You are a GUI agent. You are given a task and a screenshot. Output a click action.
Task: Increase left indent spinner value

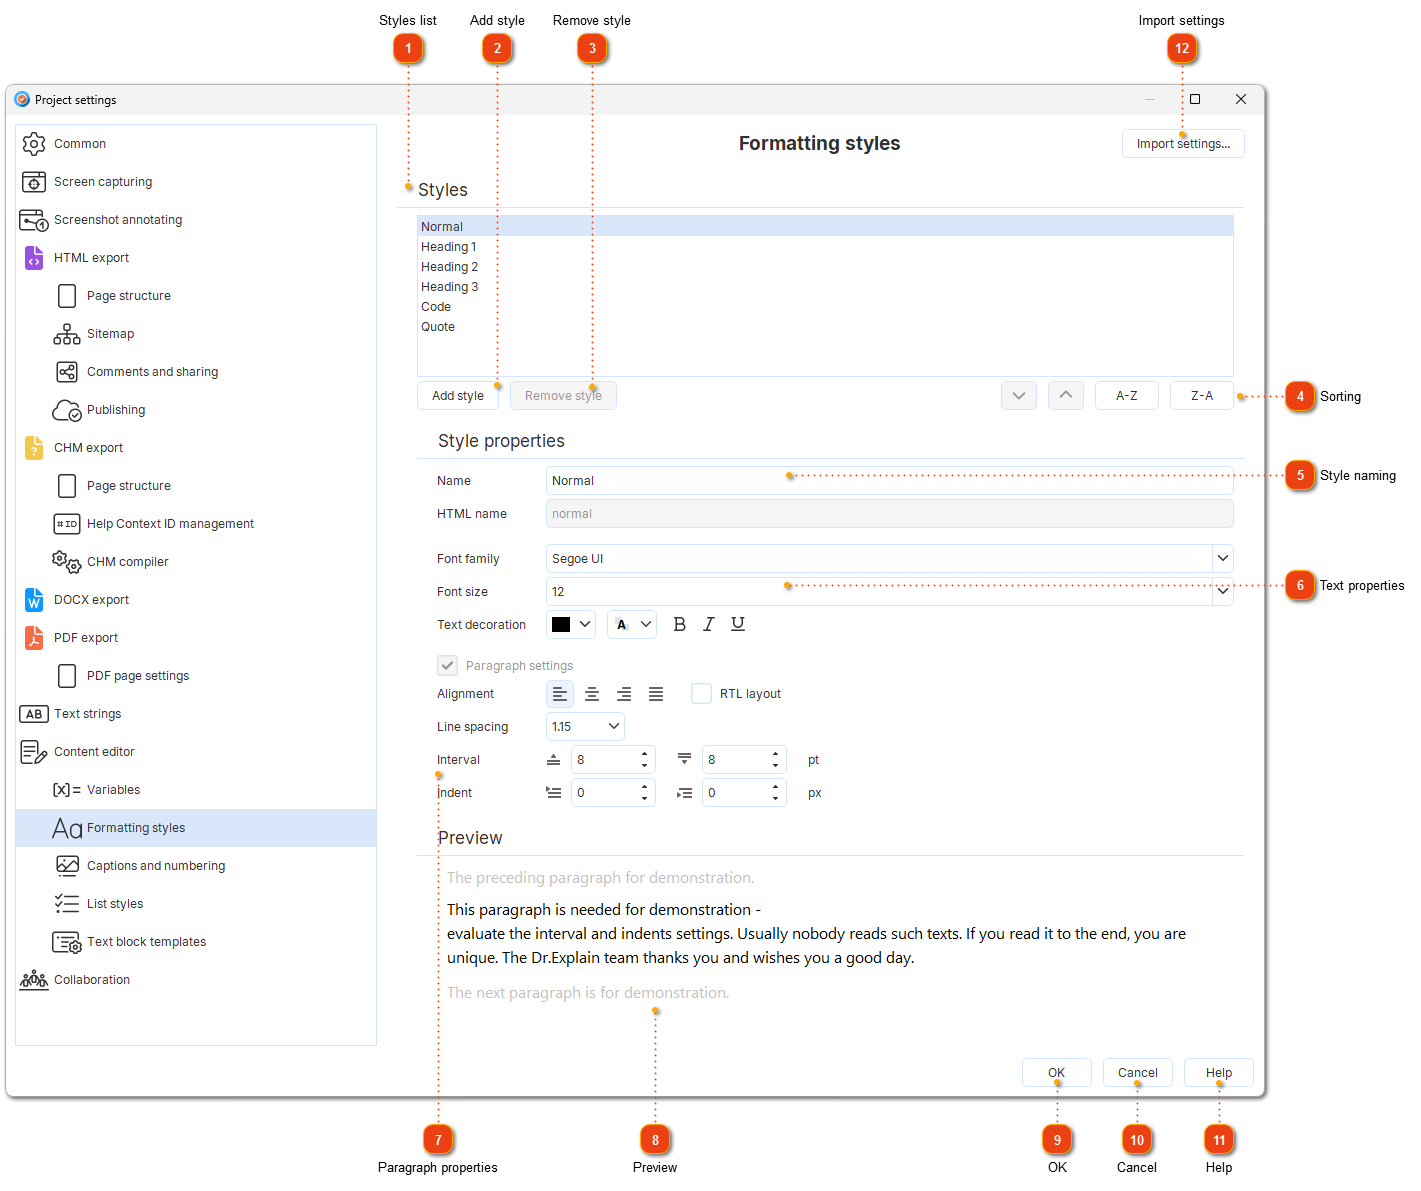pyautogui.click(x=645, y=787)
